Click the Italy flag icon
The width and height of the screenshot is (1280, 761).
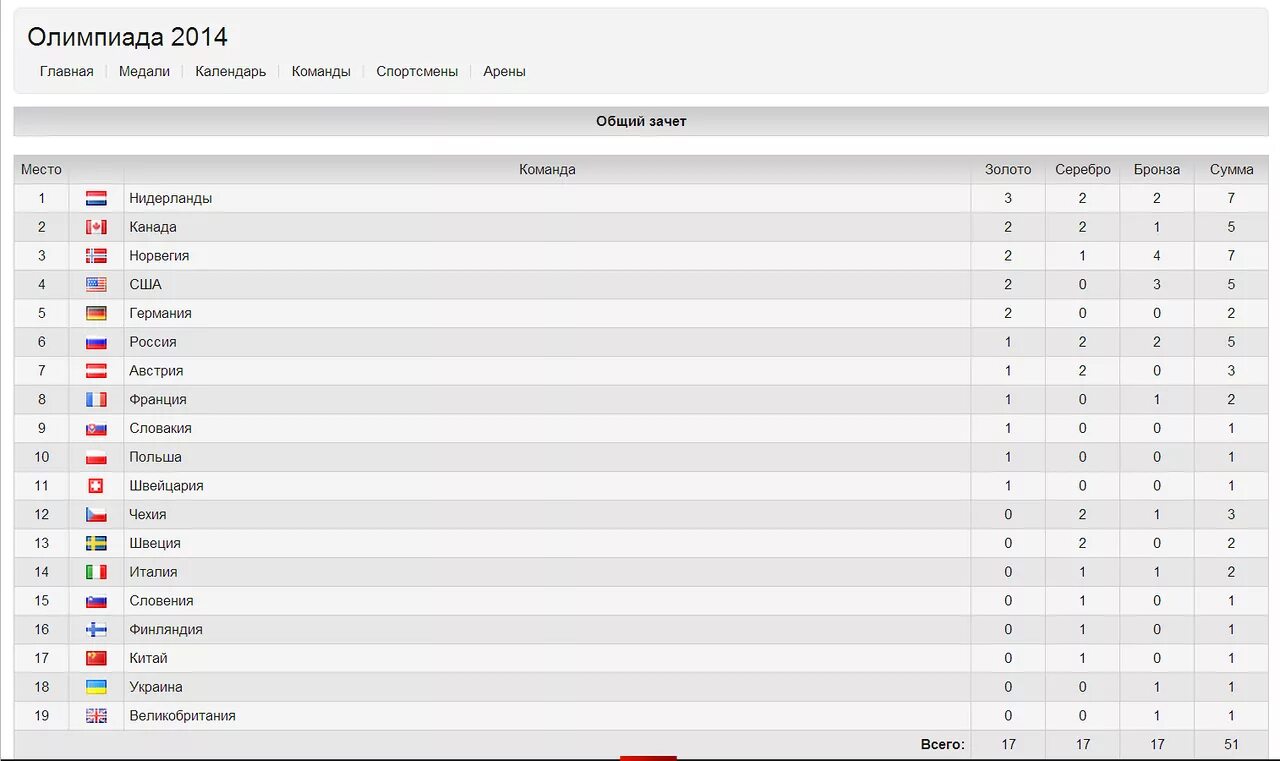point(96,572)
